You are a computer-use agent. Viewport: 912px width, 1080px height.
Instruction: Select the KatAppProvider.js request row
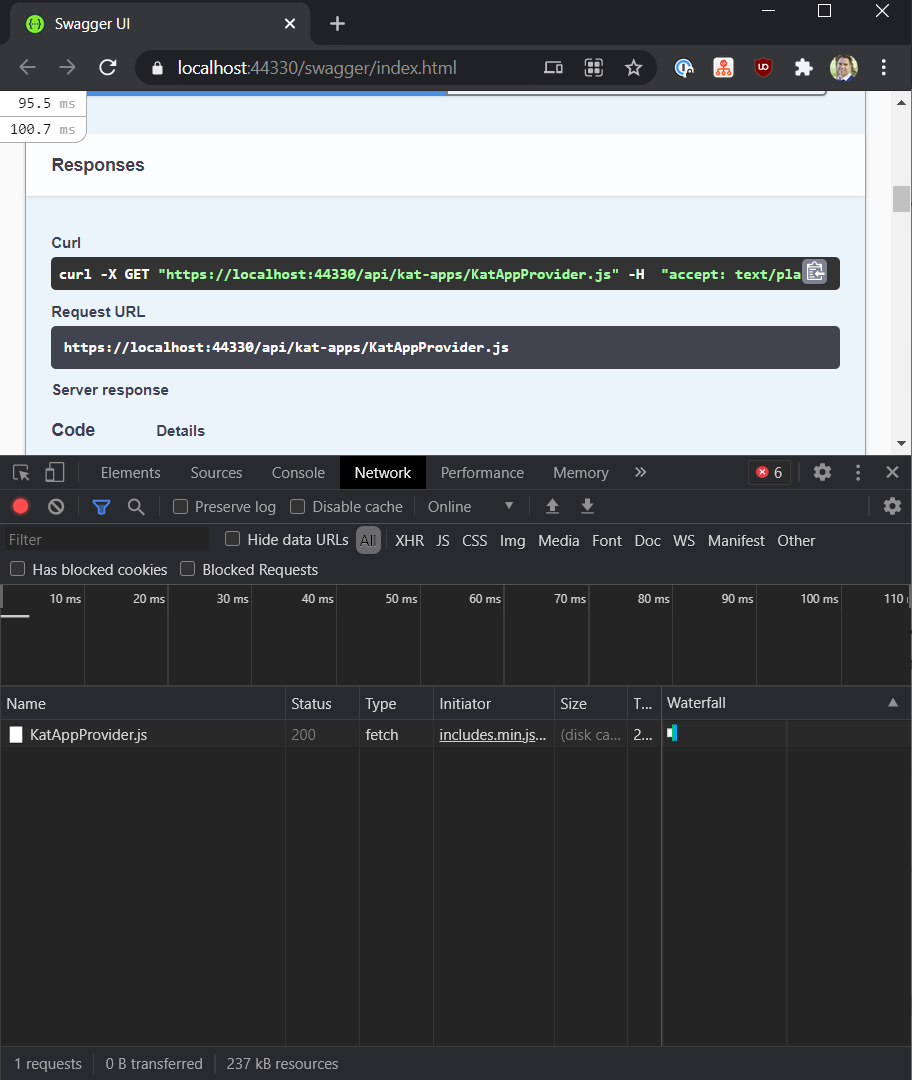[x=456, y=735]
